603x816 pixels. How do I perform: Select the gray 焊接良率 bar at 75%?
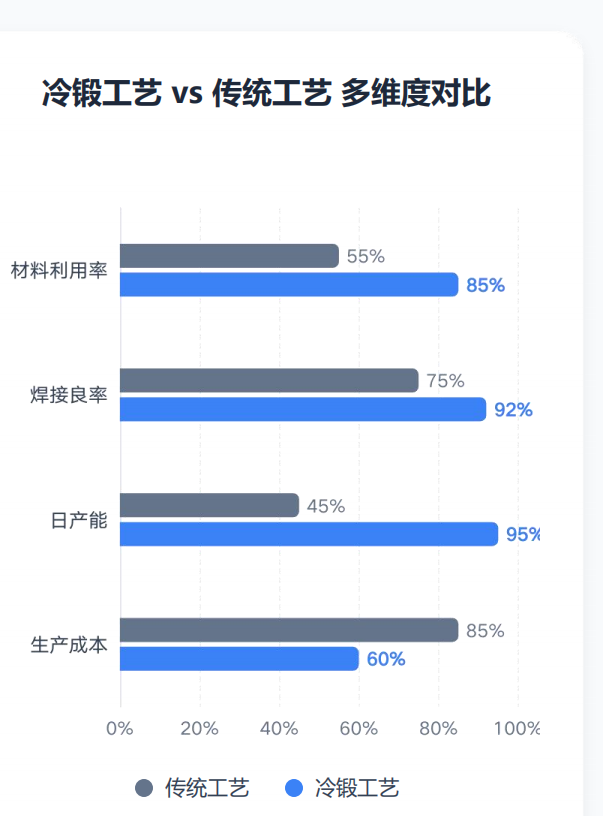270,380
